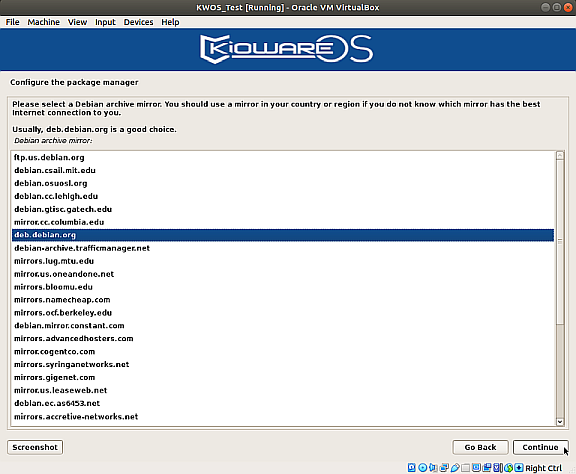This screenshot has width=576, height=474.
Task: Click the Screenshot button
Action: click(35, 447)
